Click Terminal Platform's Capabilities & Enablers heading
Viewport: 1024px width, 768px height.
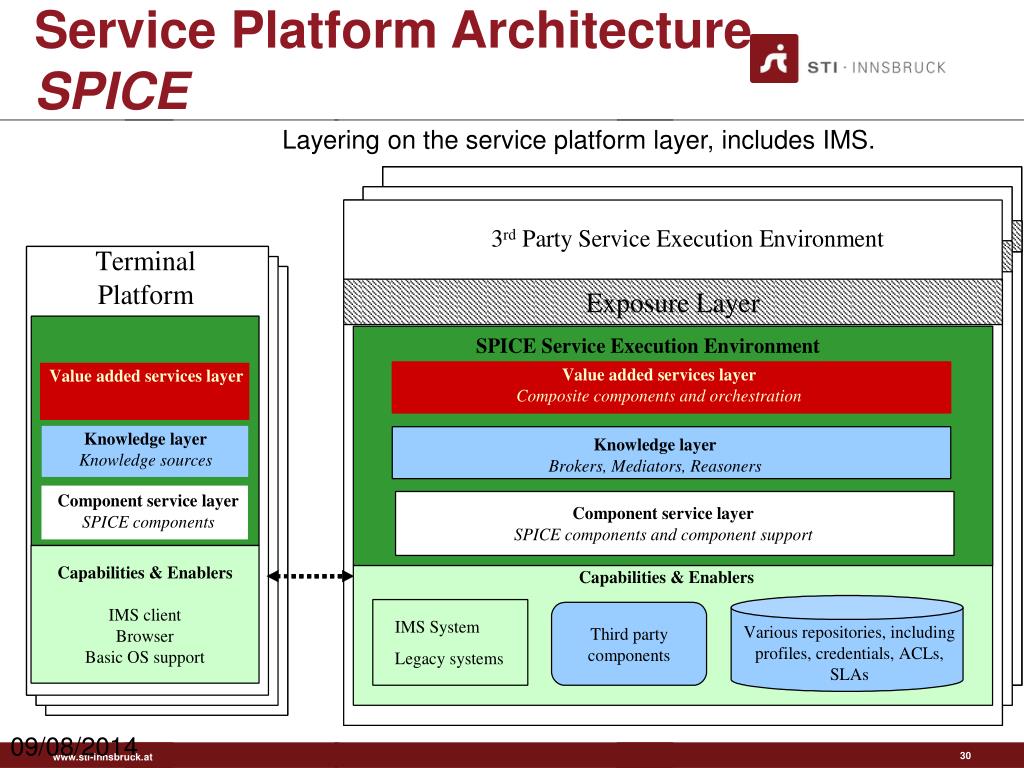tap(145, 573)
